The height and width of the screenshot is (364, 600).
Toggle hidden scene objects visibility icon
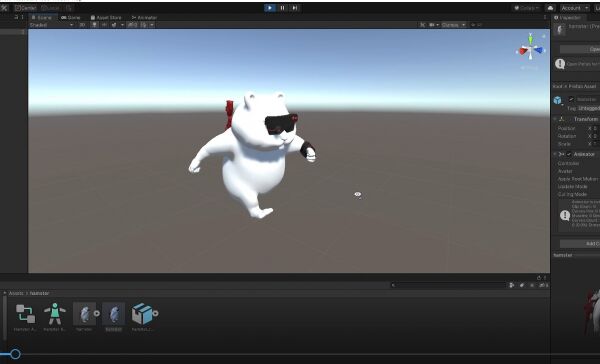point(132,25)
